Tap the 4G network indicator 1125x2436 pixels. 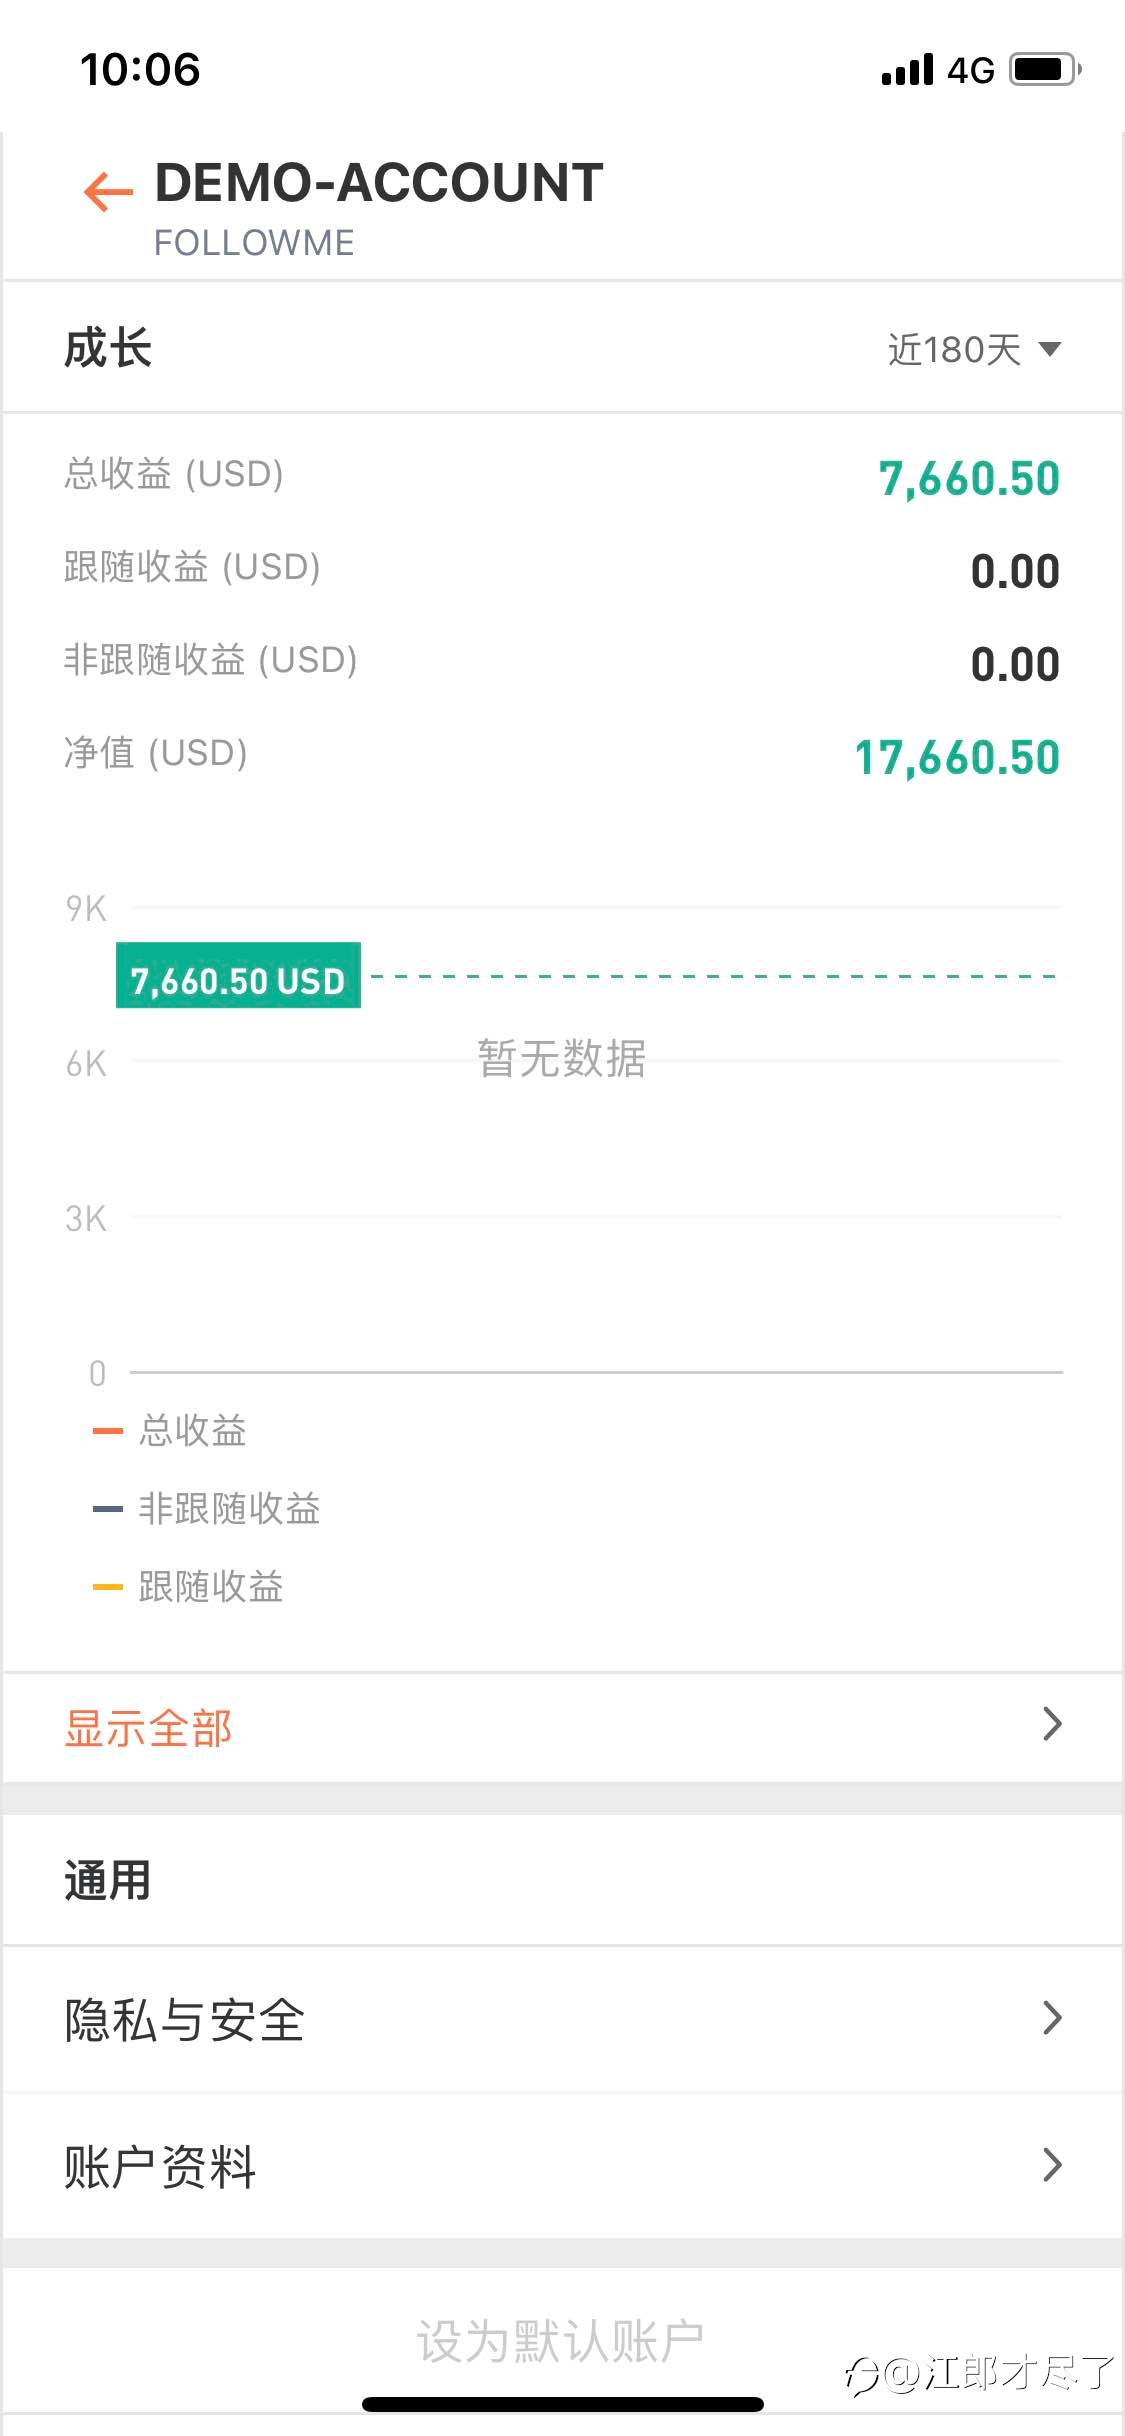[971, 70]
